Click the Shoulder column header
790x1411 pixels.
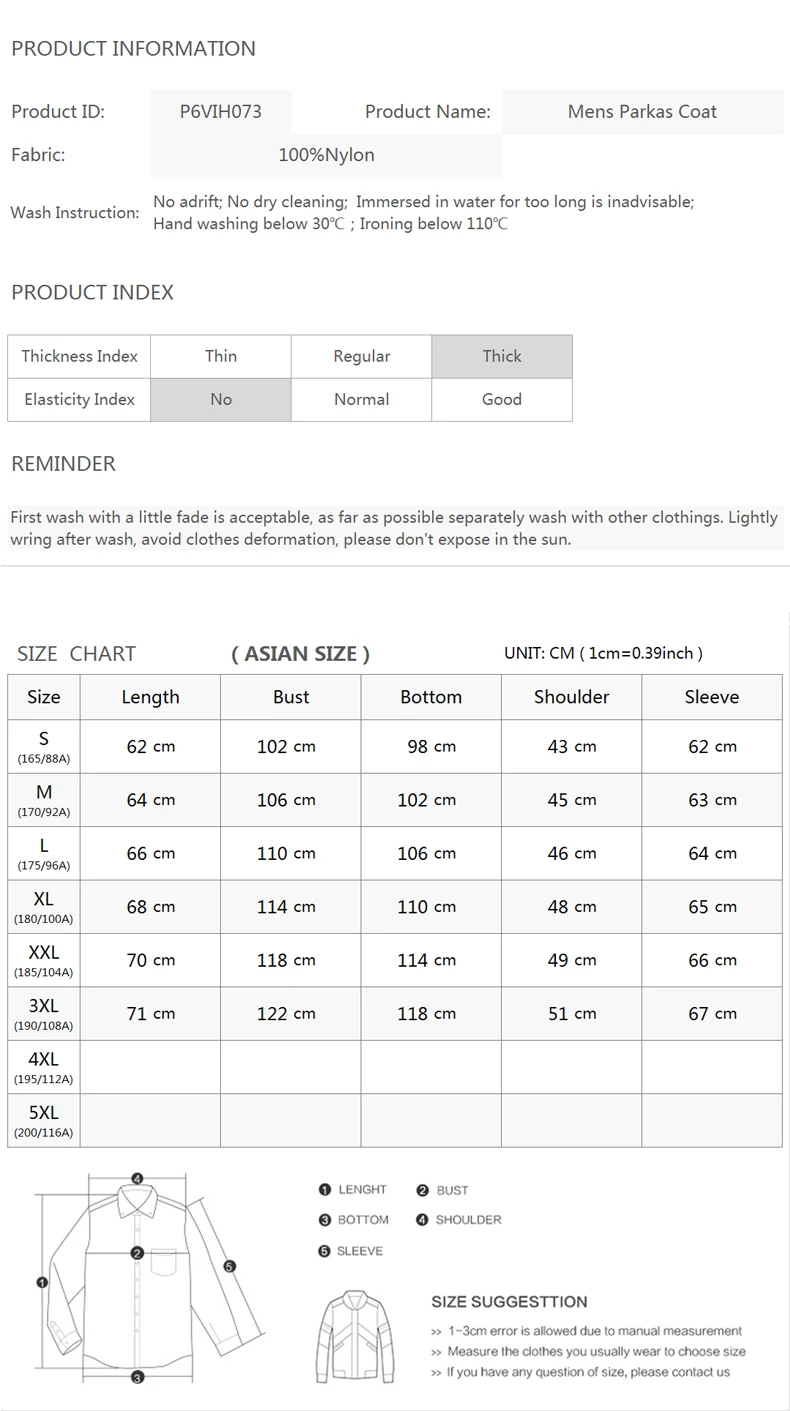point(571,697)
